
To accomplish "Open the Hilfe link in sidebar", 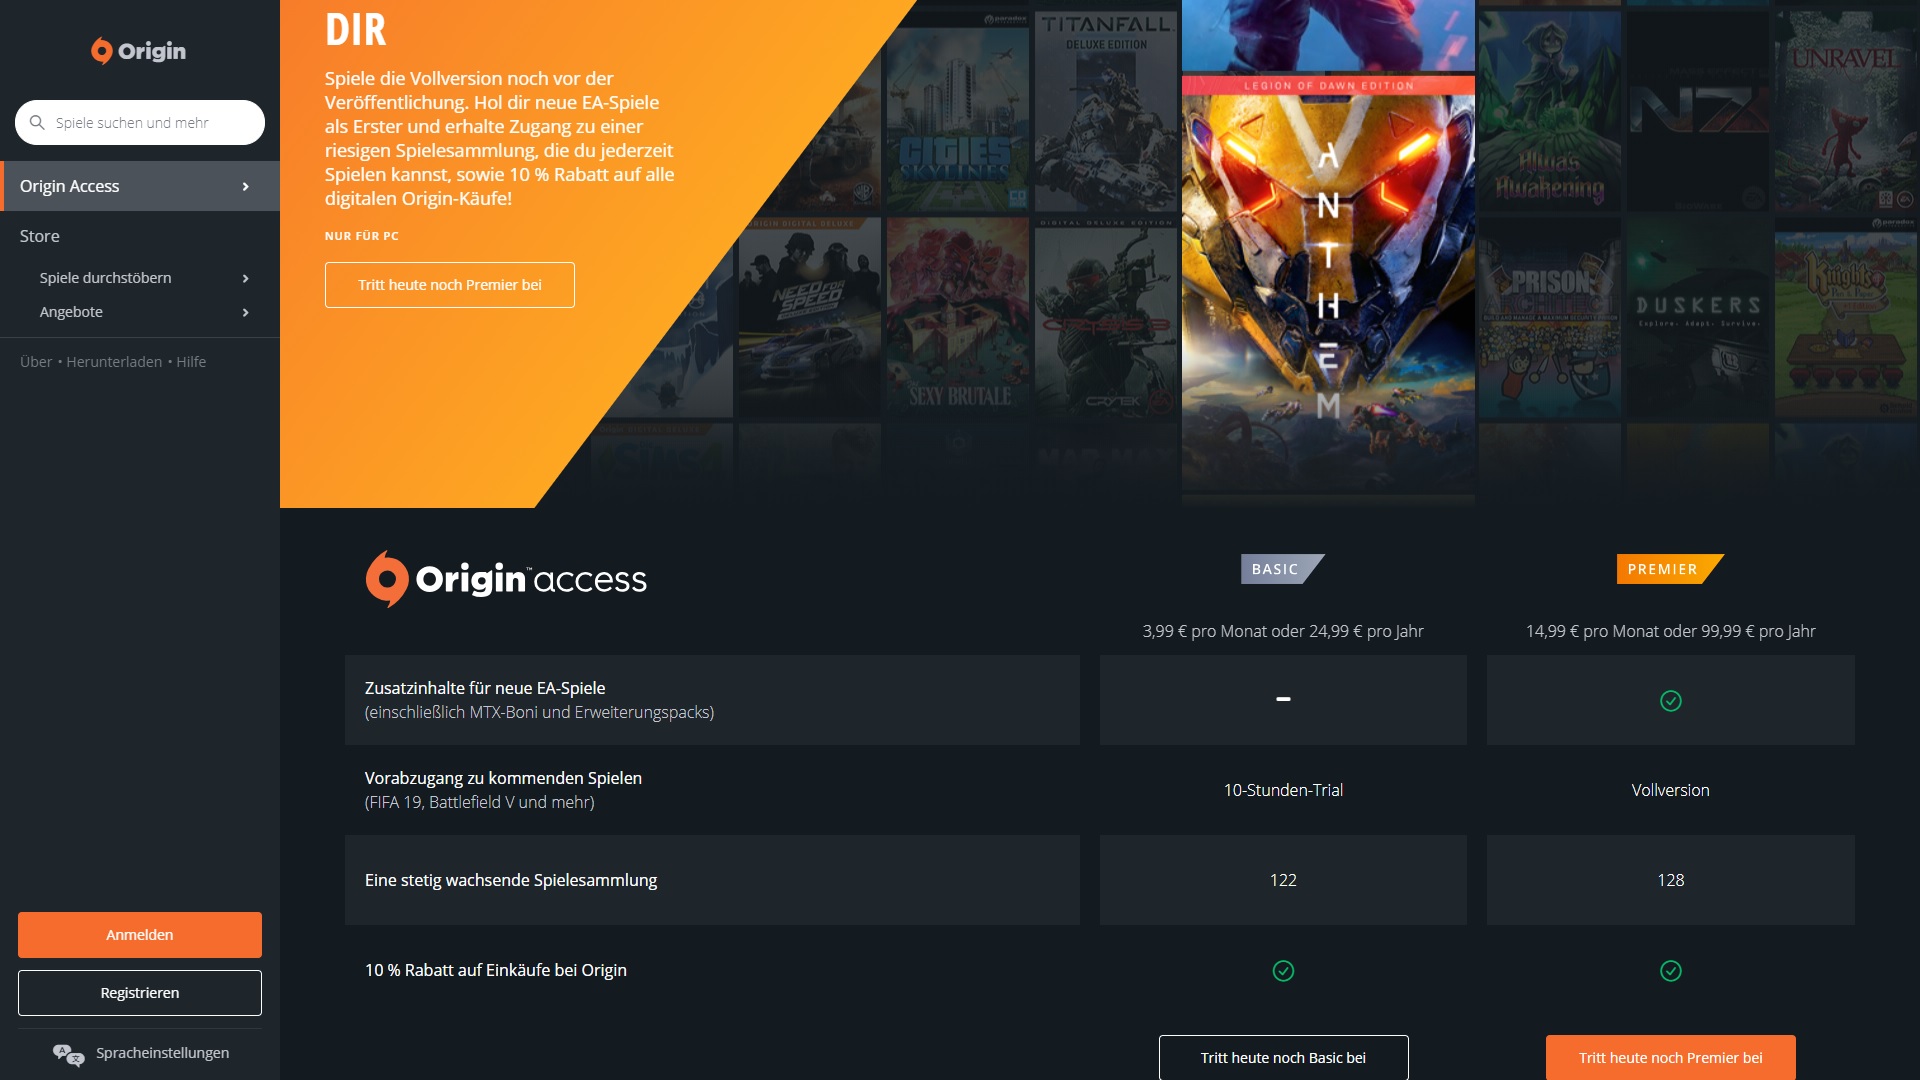I will [x=191, y=362].
